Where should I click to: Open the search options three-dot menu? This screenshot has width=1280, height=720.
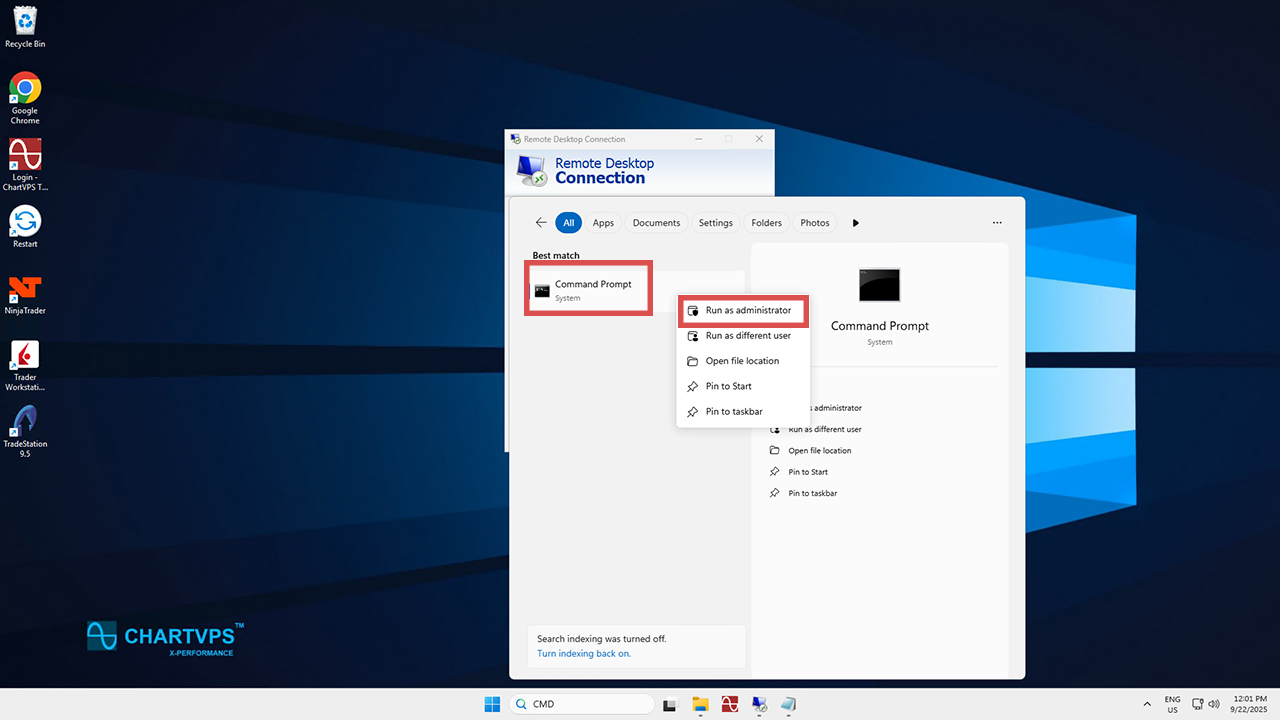(x=997, y=223)
